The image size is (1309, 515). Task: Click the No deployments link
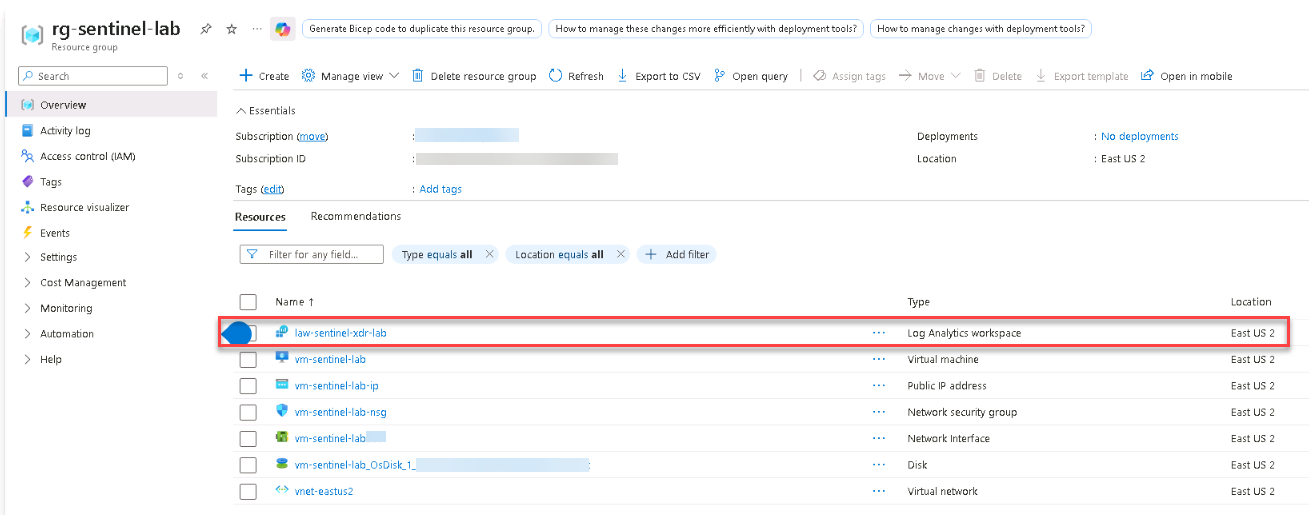tap(1140, 137)
